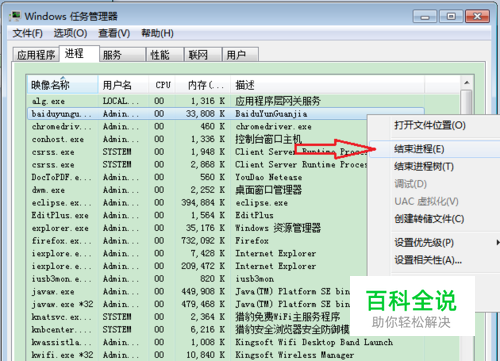Select the javaw.exe *32 process row
The width and height of the screenshot is (500, 361).
point(188,304)
